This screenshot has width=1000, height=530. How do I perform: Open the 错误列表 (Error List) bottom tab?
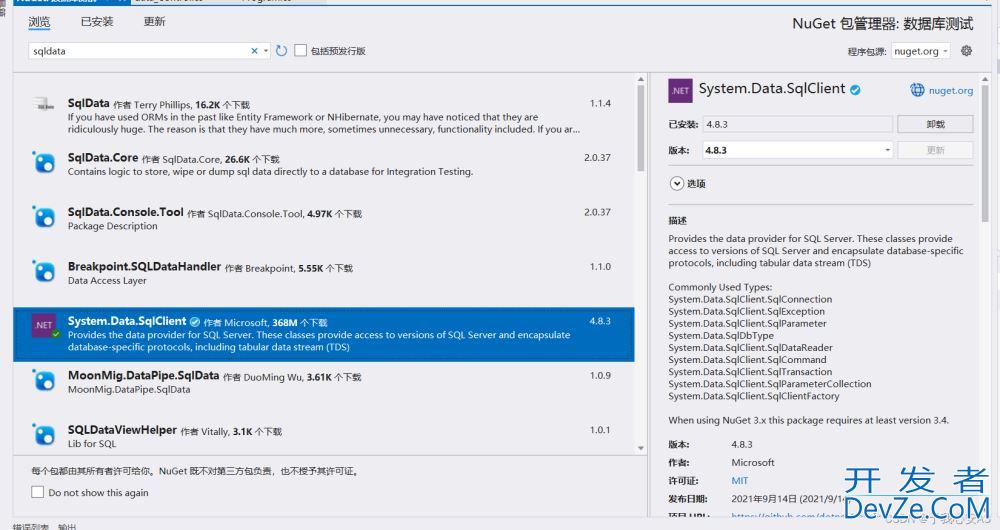[31, 527]
